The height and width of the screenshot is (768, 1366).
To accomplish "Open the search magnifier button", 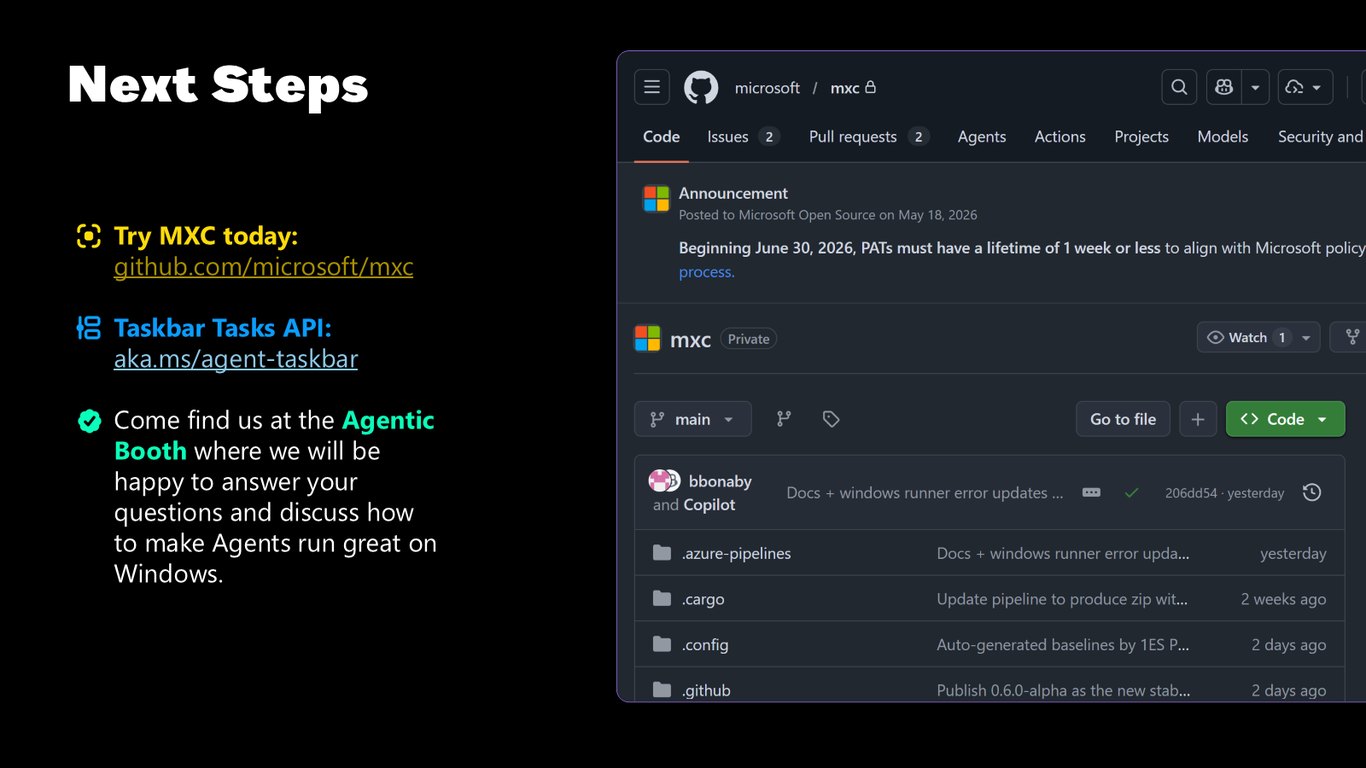I will 1179,87.
